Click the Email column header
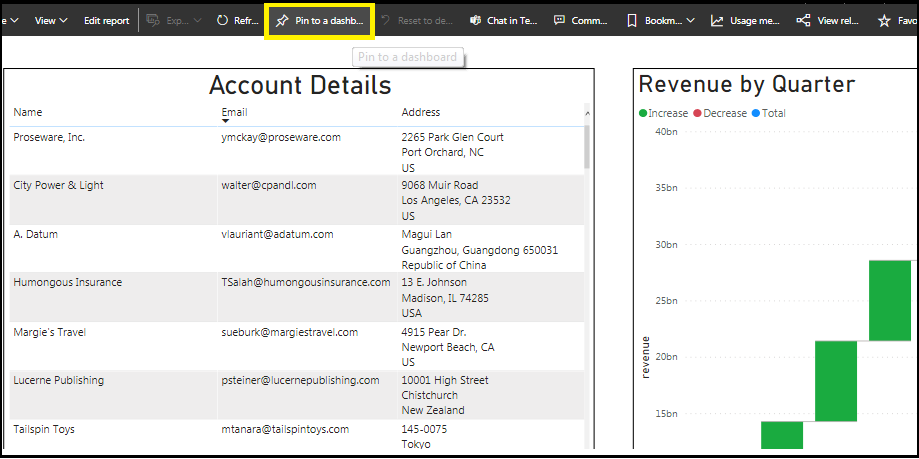This screenshot has width=919, height=459. pos(234,112)
